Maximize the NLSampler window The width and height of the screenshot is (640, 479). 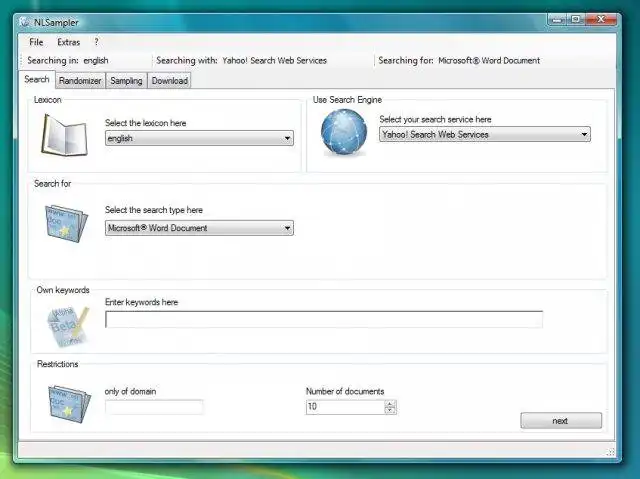click(x=576, y=20)
